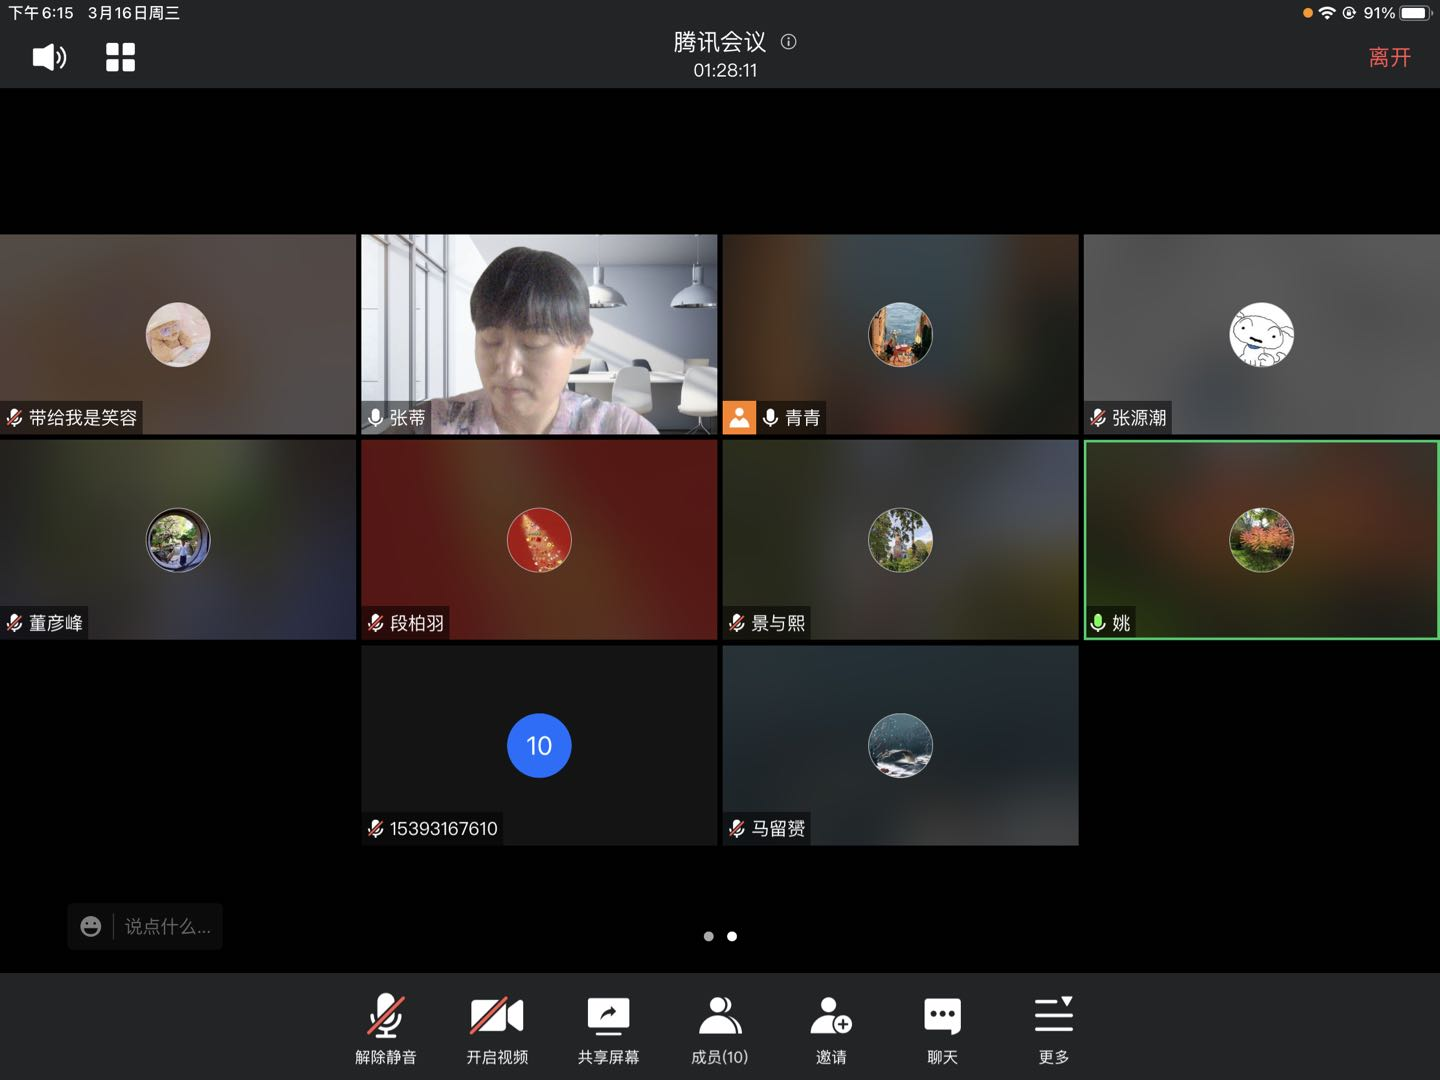This screenshot has width=1440, height=1080.
Task: Tap the battery indicator in status bar
Action: coord(1417,13)
